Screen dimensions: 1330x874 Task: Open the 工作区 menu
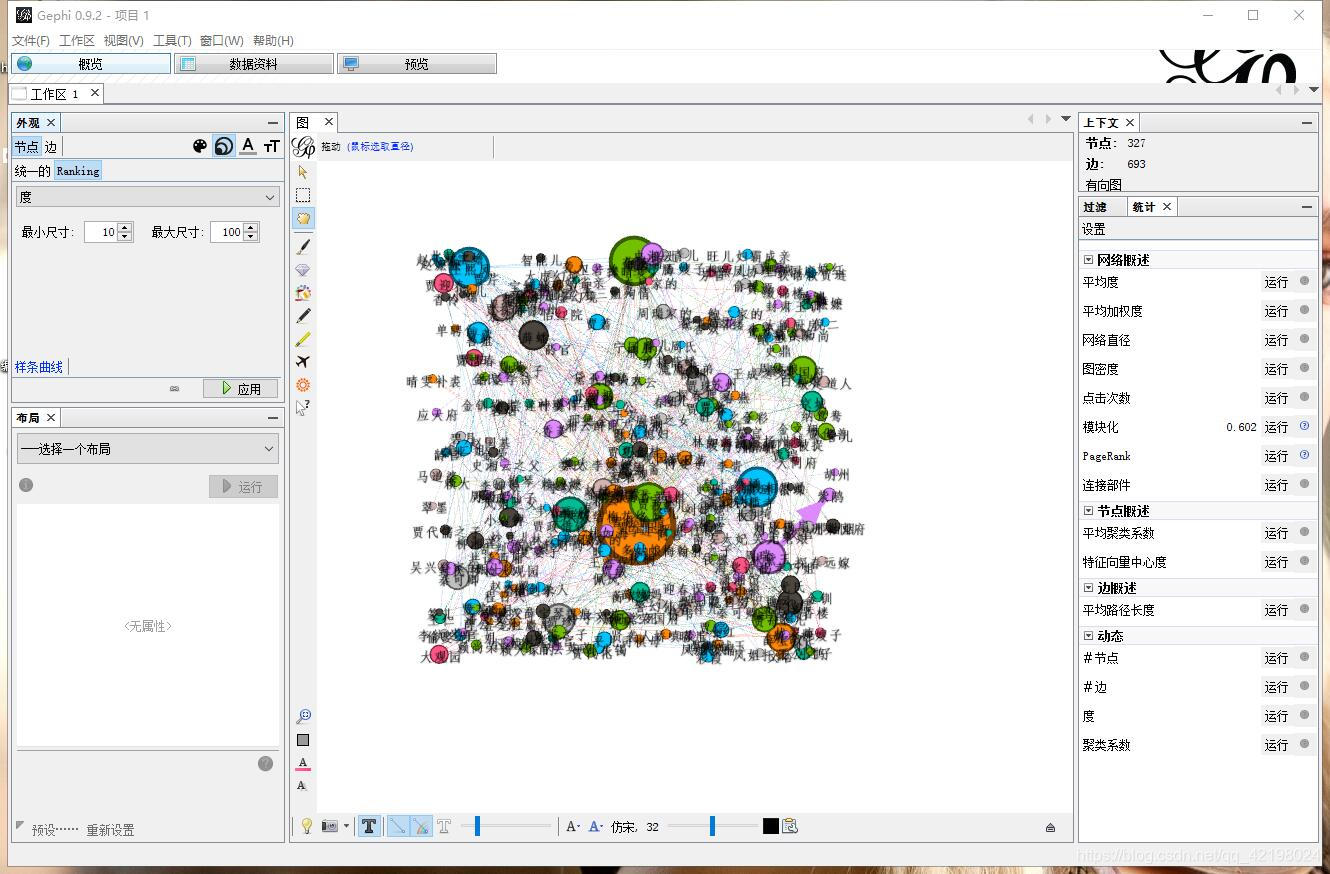pos(76,40)
